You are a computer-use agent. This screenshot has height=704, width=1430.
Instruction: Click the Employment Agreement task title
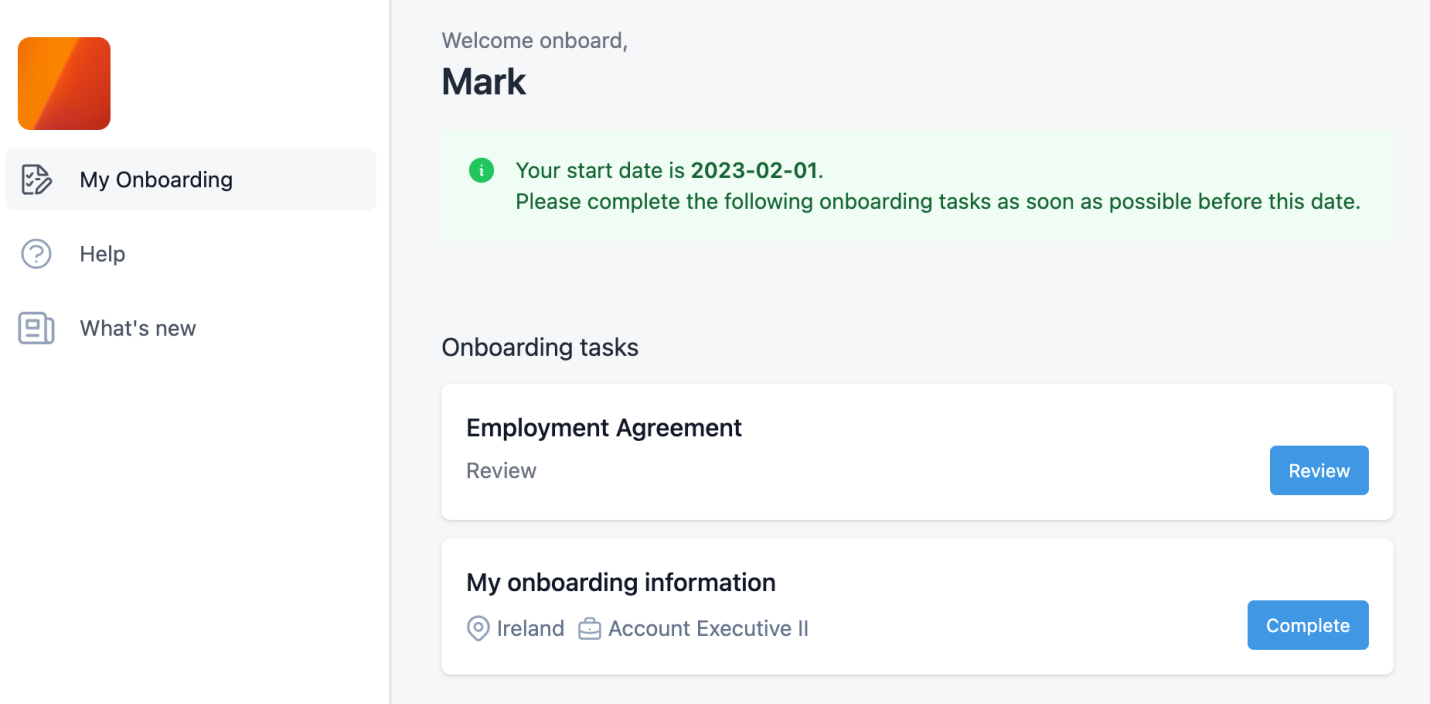coord(604,428)
